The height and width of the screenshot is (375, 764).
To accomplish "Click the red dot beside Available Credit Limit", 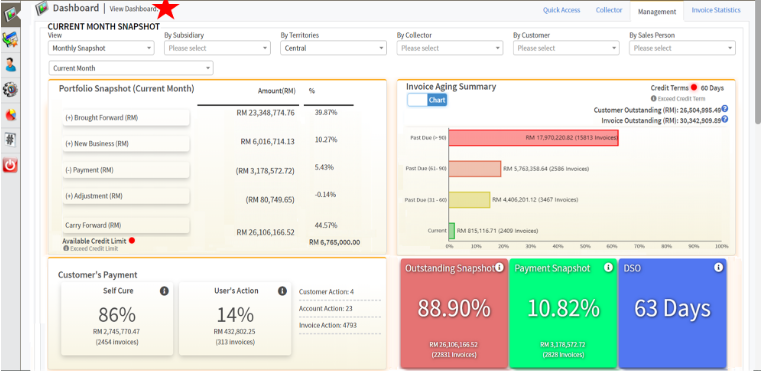I will (x=132, y=241).
